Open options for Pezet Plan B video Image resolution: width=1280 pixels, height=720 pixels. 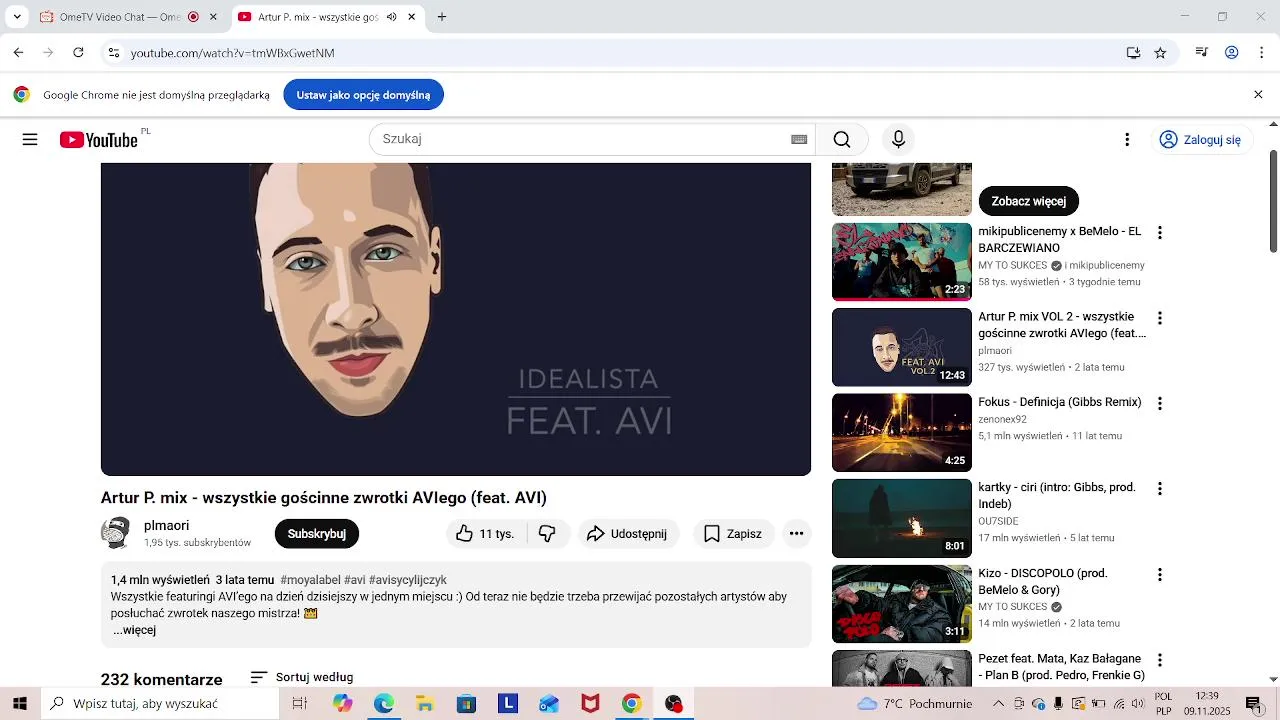(x=1160, y=660)
